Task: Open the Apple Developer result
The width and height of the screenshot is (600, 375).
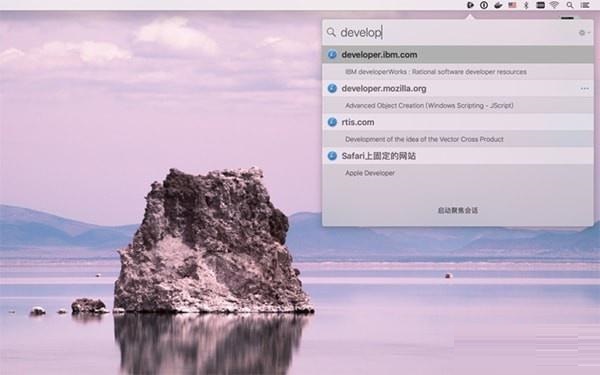Action: [458, 173]
